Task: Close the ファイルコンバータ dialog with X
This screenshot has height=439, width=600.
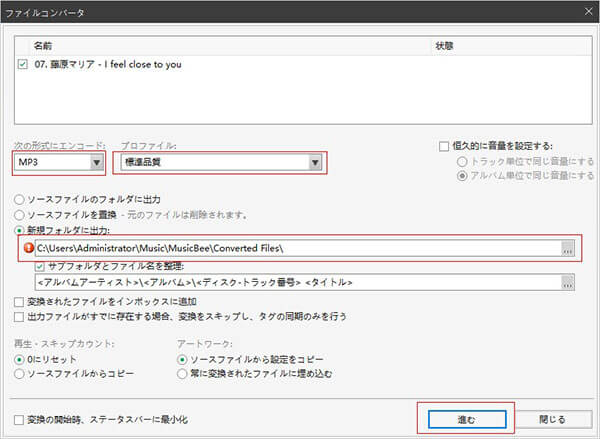Action: (x=589, y=12)
